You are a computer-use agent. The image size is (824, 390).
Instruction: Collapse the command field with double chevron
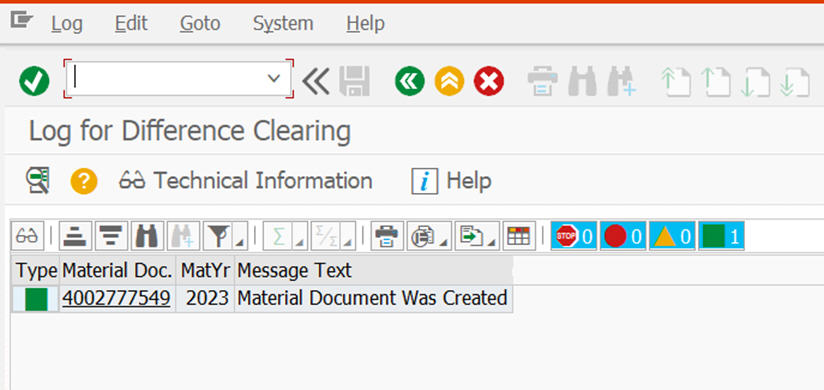[x=315, y=81]
